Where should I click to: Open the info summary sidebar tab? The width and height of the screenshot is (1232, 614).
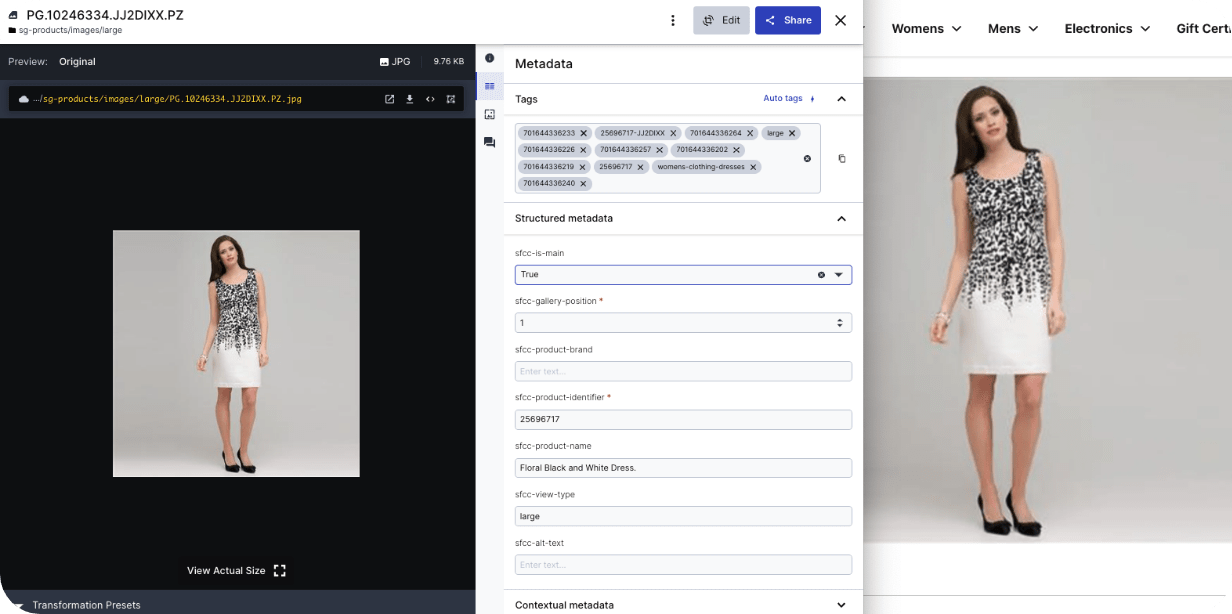pos(489,58)
